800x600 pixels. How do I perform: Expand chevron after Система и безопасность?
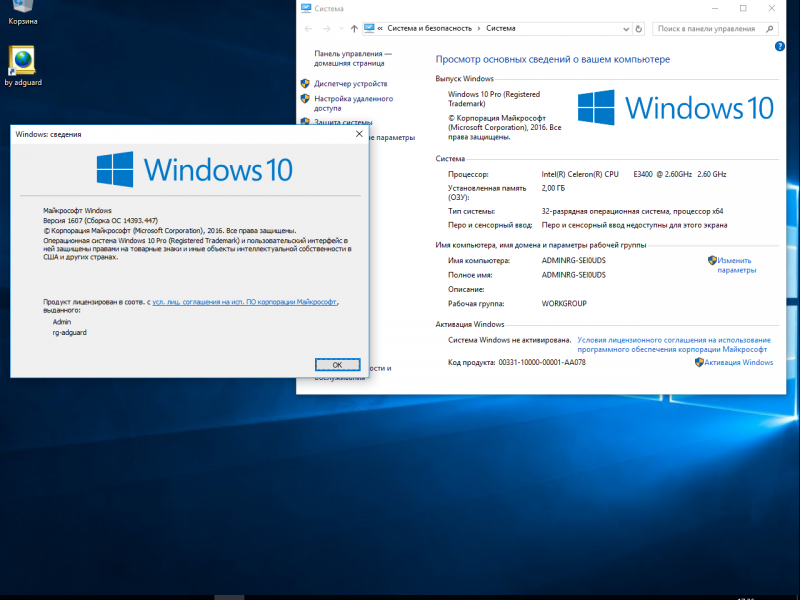coord(479,29)
